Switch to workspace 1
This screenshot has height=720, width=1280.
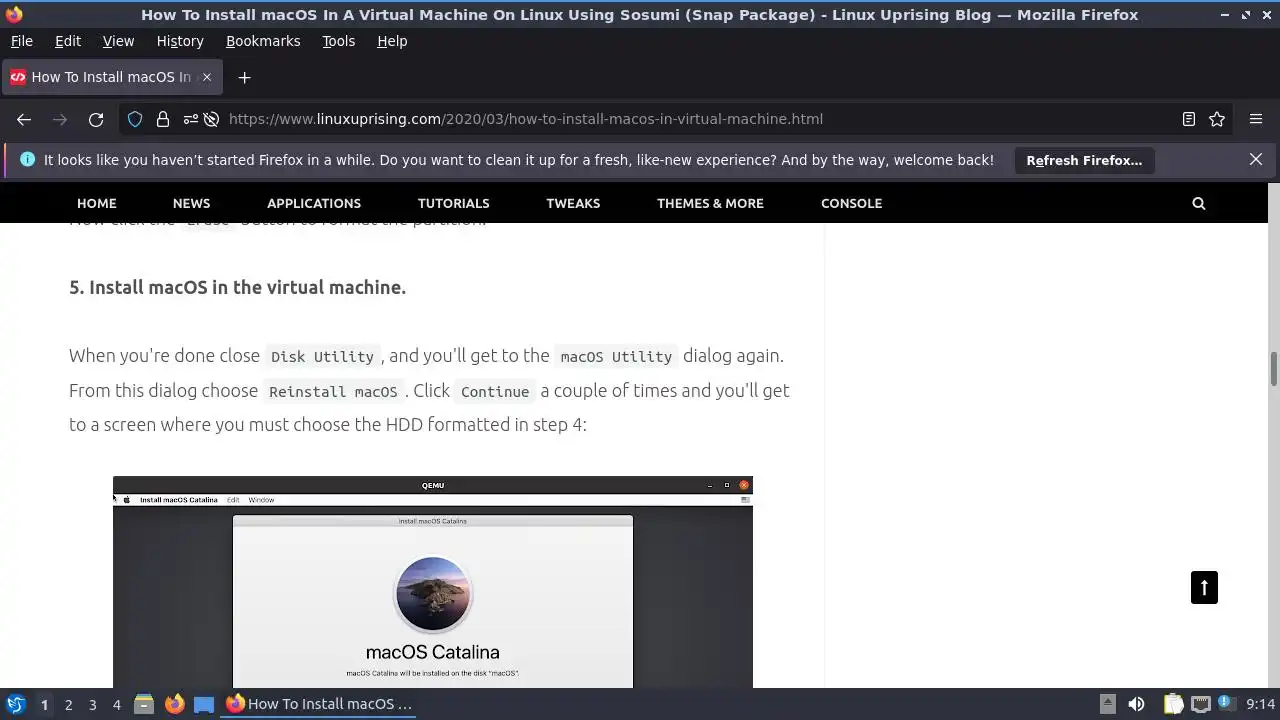tap(44, 704)
